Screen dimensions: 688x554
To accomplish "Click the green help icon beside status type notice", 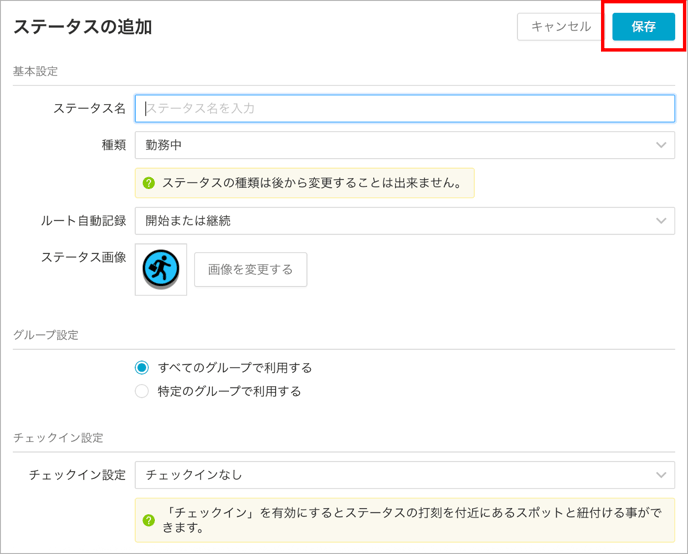I will pos(149,183).
